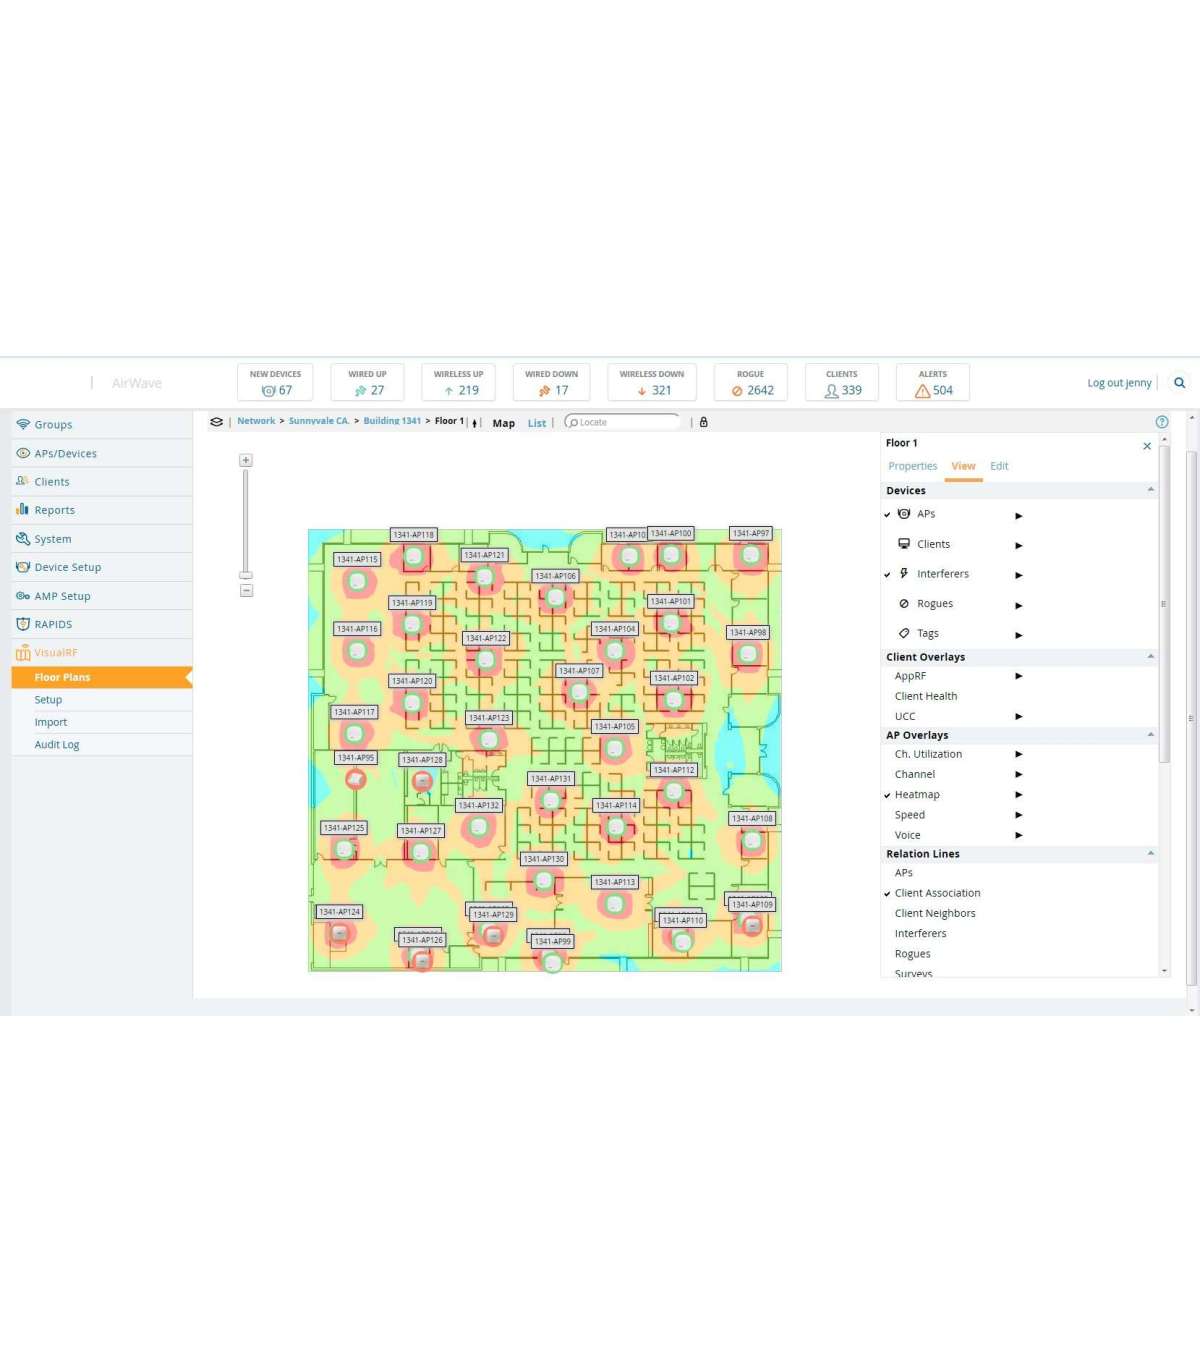
Task: Disable the Client Association relation lines
Action: (937, 893)
